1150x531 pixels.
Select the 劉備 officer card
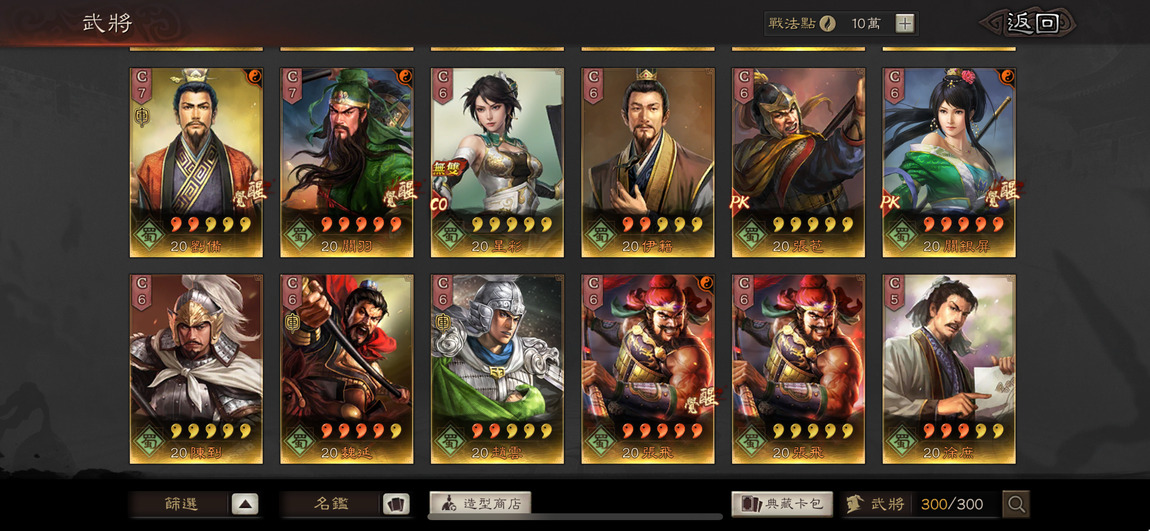(197, 162)
